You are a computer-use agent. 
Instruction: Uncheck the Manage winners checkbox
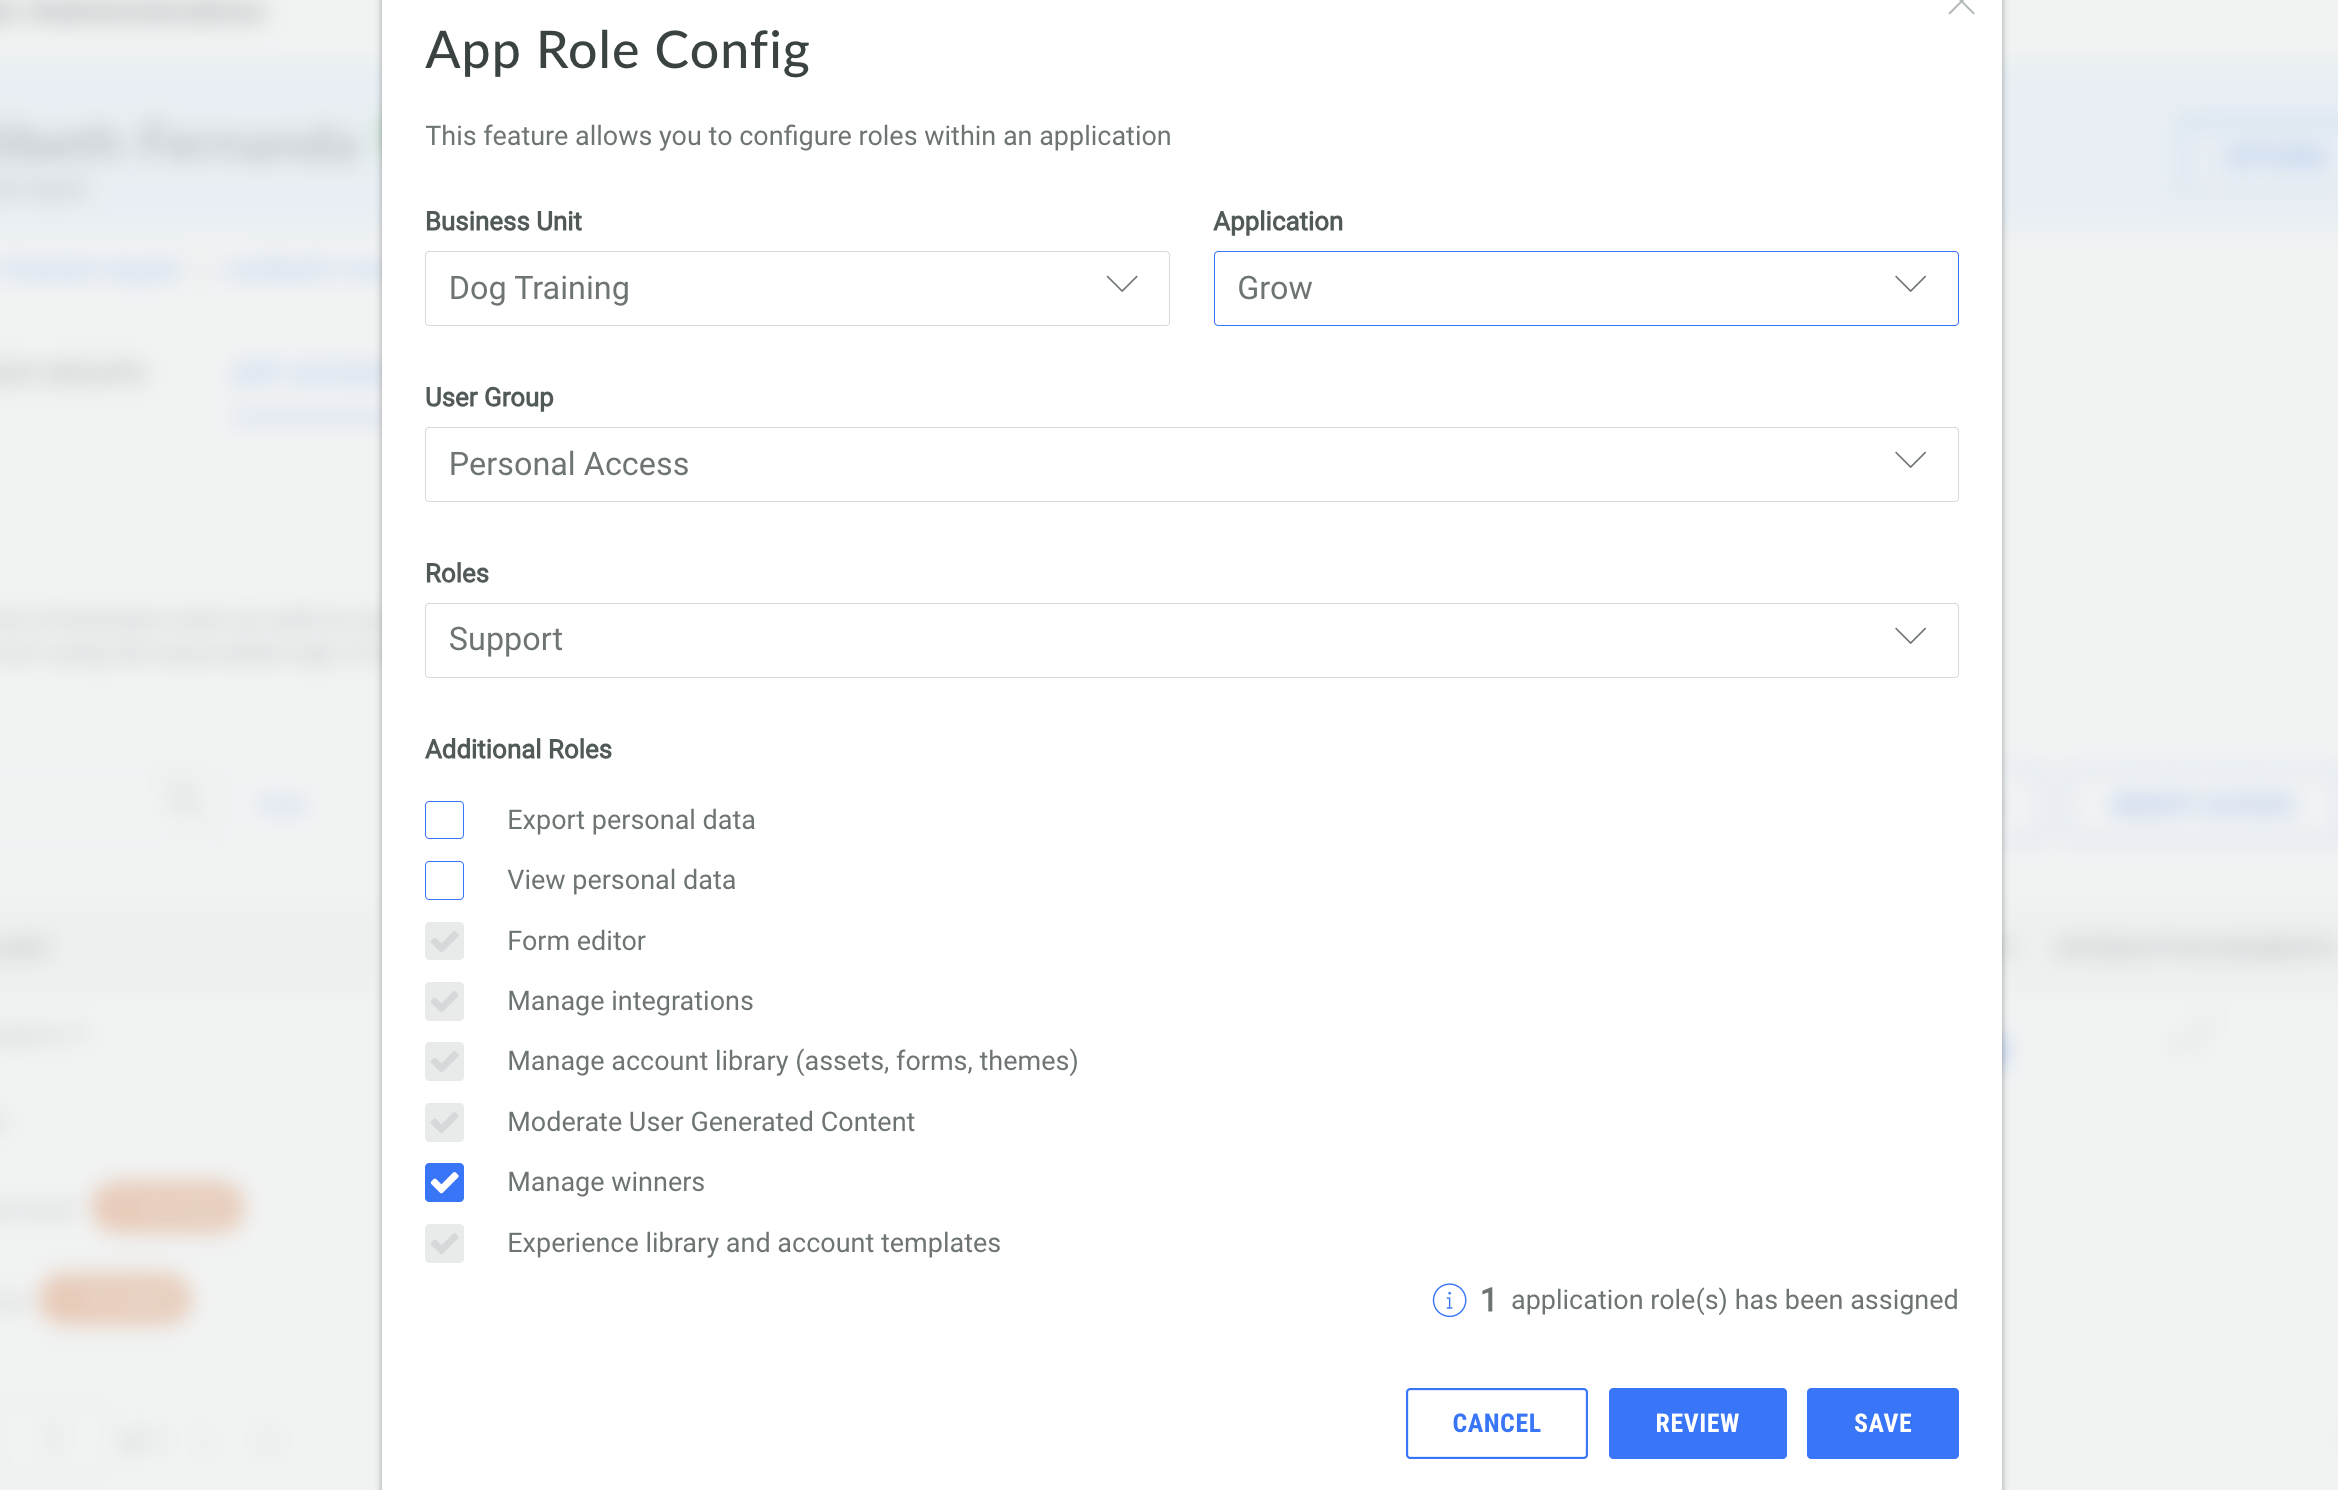[x=444, y=1182]
